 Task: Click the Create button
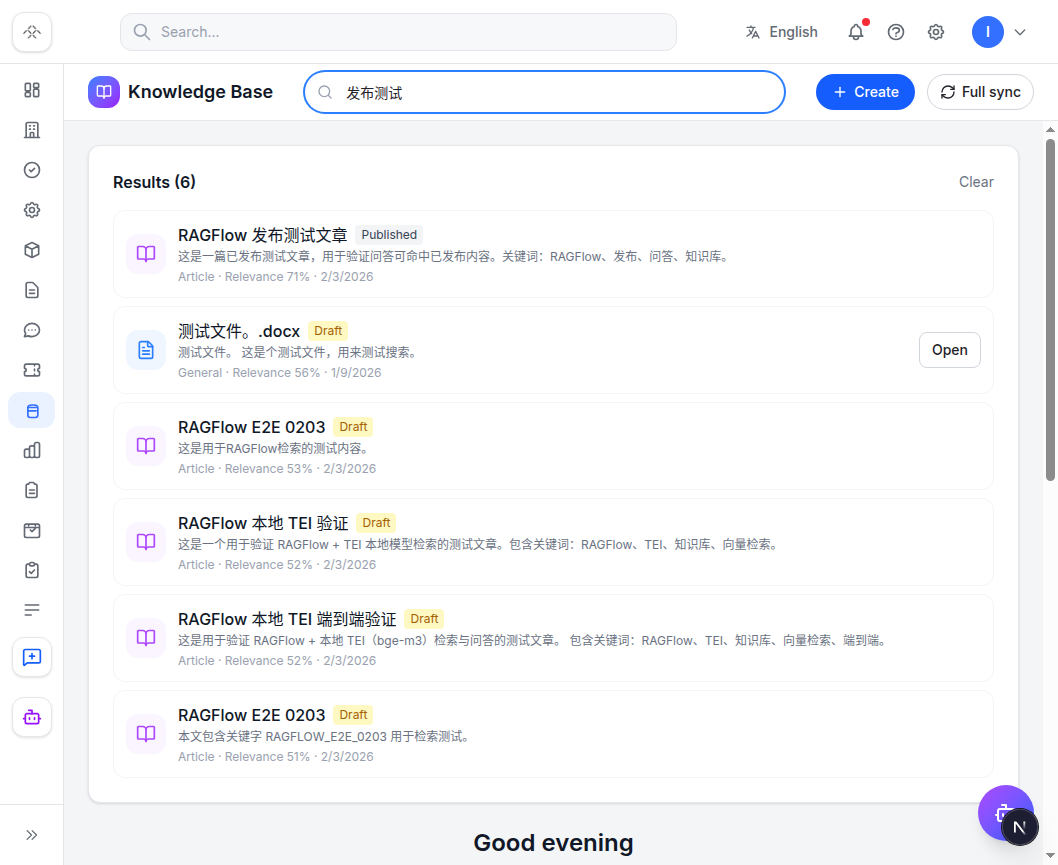point(865,92)
